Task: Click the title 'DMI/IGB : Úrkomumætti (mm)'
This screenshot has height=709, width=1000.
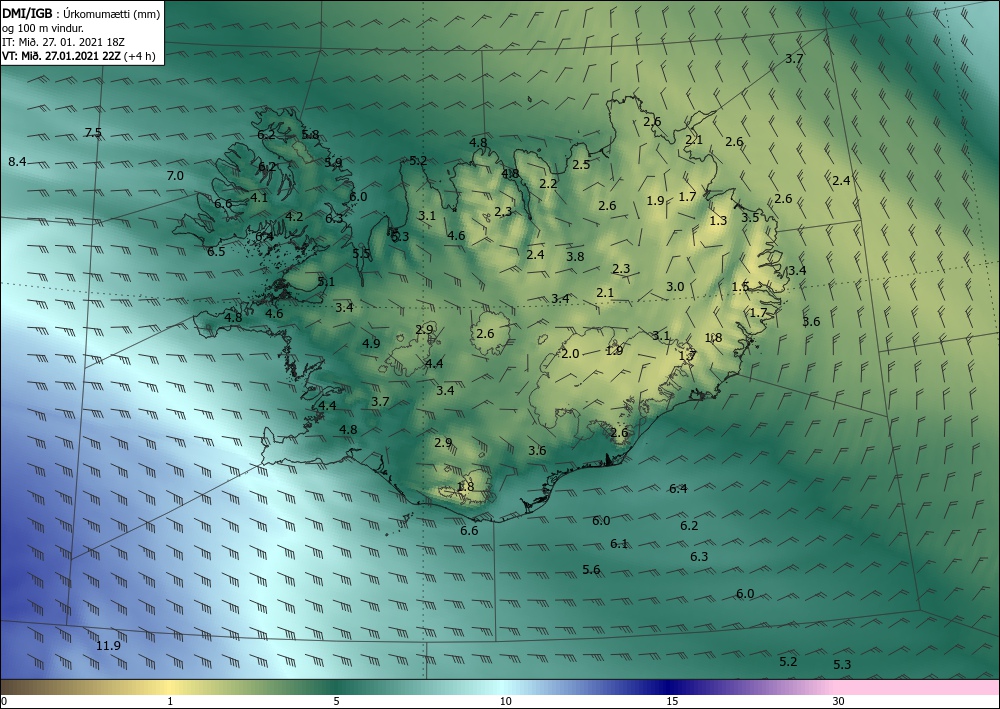Action: pos(81,13)
